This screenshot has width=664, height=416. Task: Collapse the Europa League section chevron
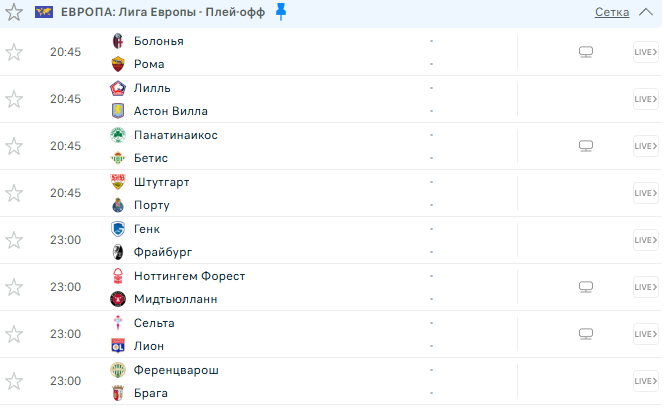pyautogui.click(x=646, y=12)
